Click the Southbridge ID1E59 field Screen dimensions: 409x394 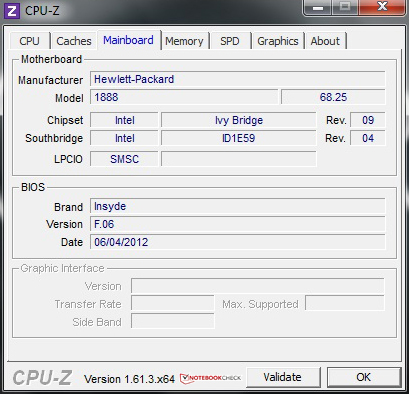239,138
